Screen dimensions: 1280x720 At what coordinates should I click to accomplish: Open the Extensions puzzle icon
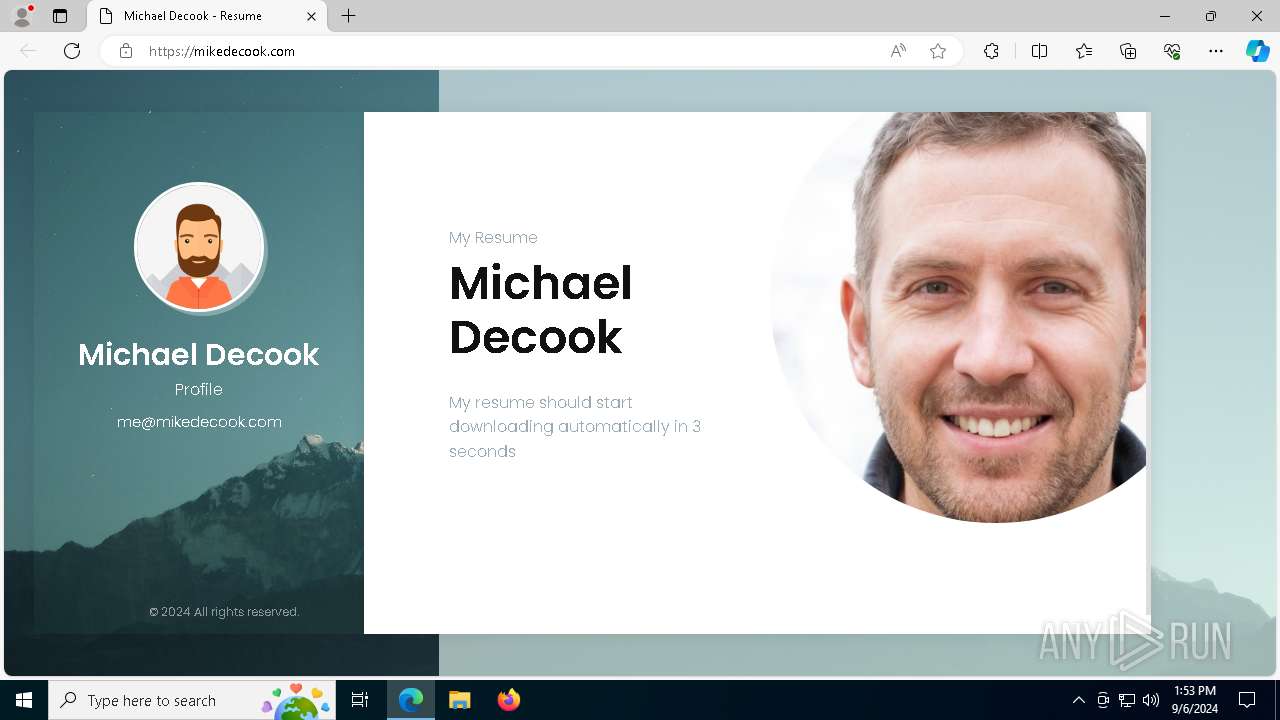point(991,51)
